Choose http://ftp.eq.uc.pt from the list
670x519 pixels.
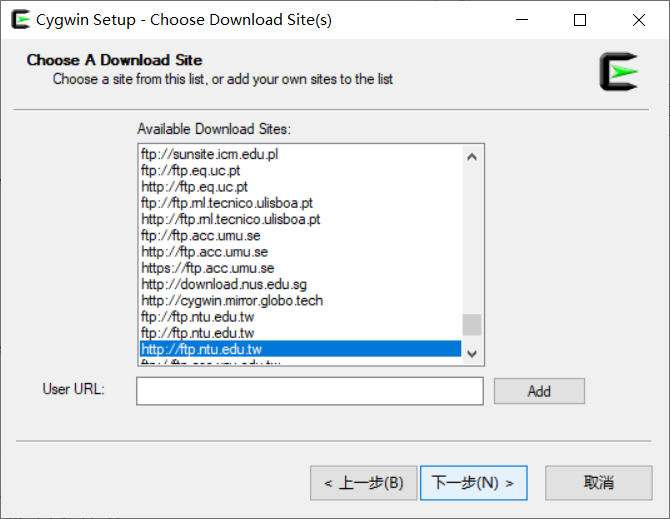point(194,187)
